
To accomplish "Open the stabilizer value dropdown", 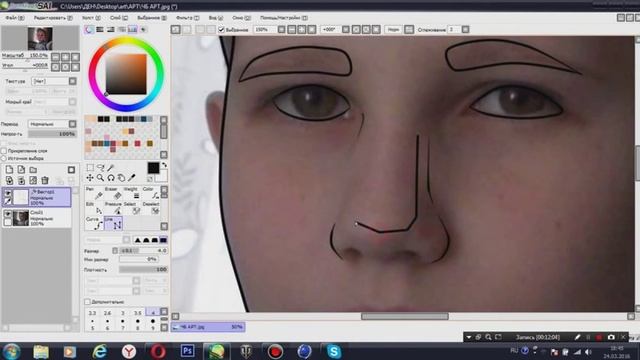I will 465,29.
